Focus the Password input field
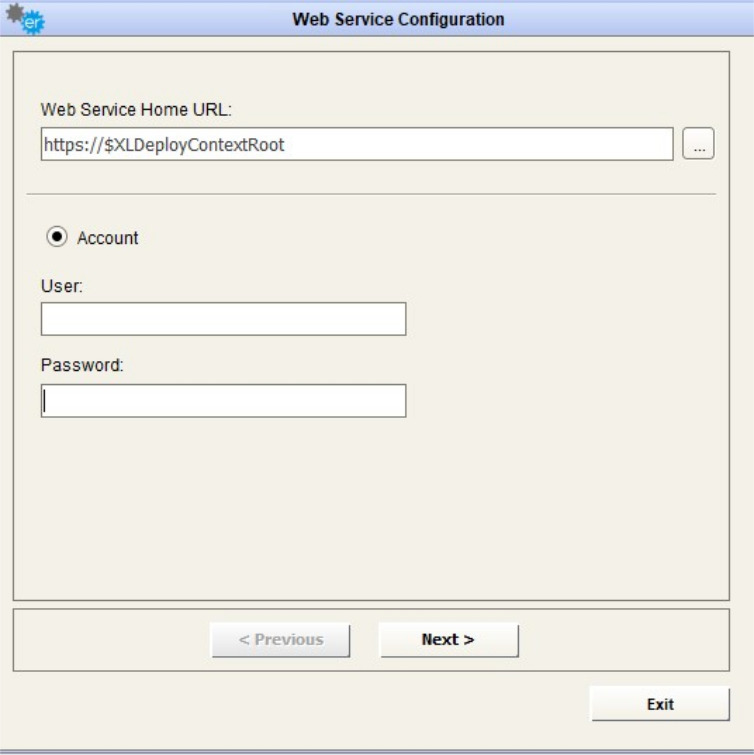The height and width of the screenshot is (755, 754). point(223,401)
